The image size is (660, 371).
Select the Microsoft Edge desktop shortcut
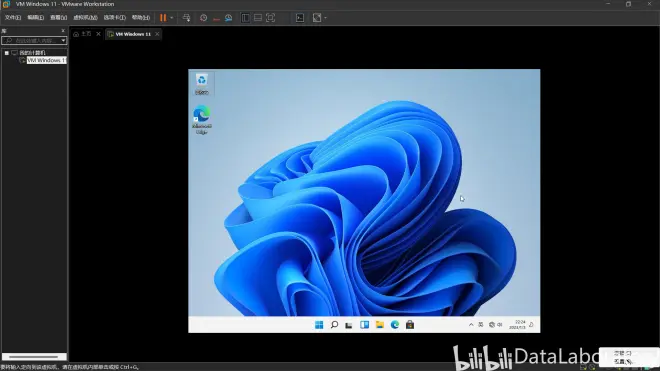point(202,120)
